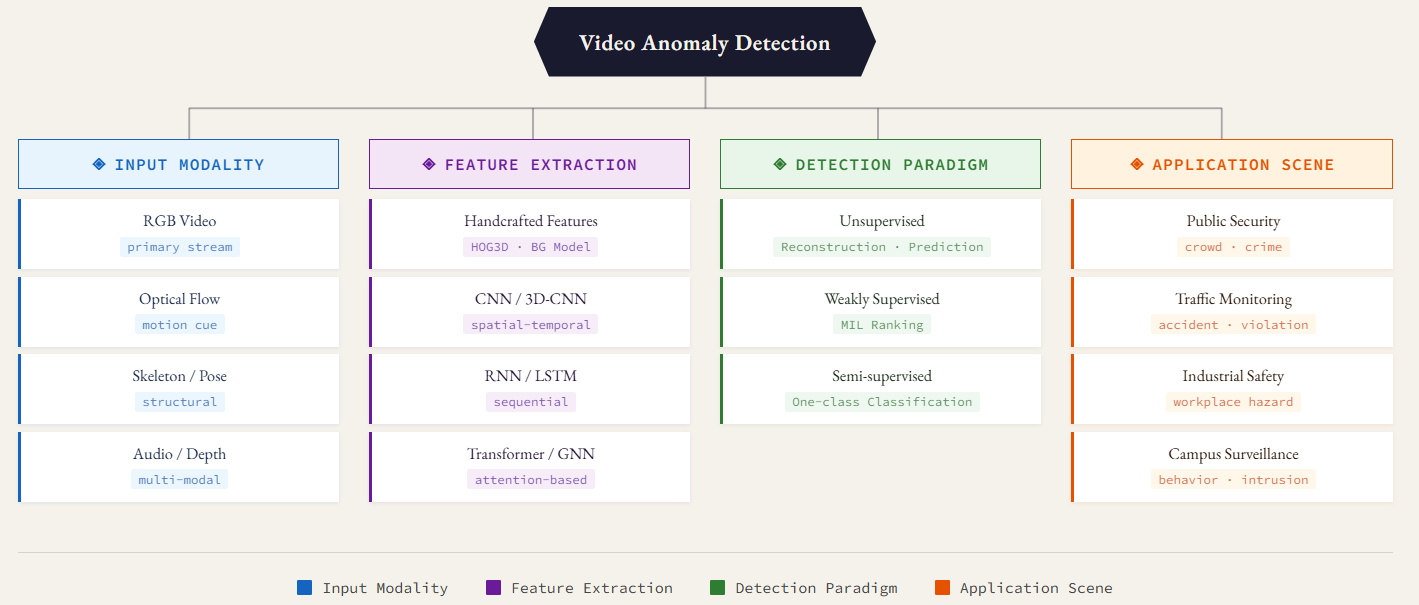
Task: Click the purple Feature Extraction legend swatch
Action: [493, 588]
